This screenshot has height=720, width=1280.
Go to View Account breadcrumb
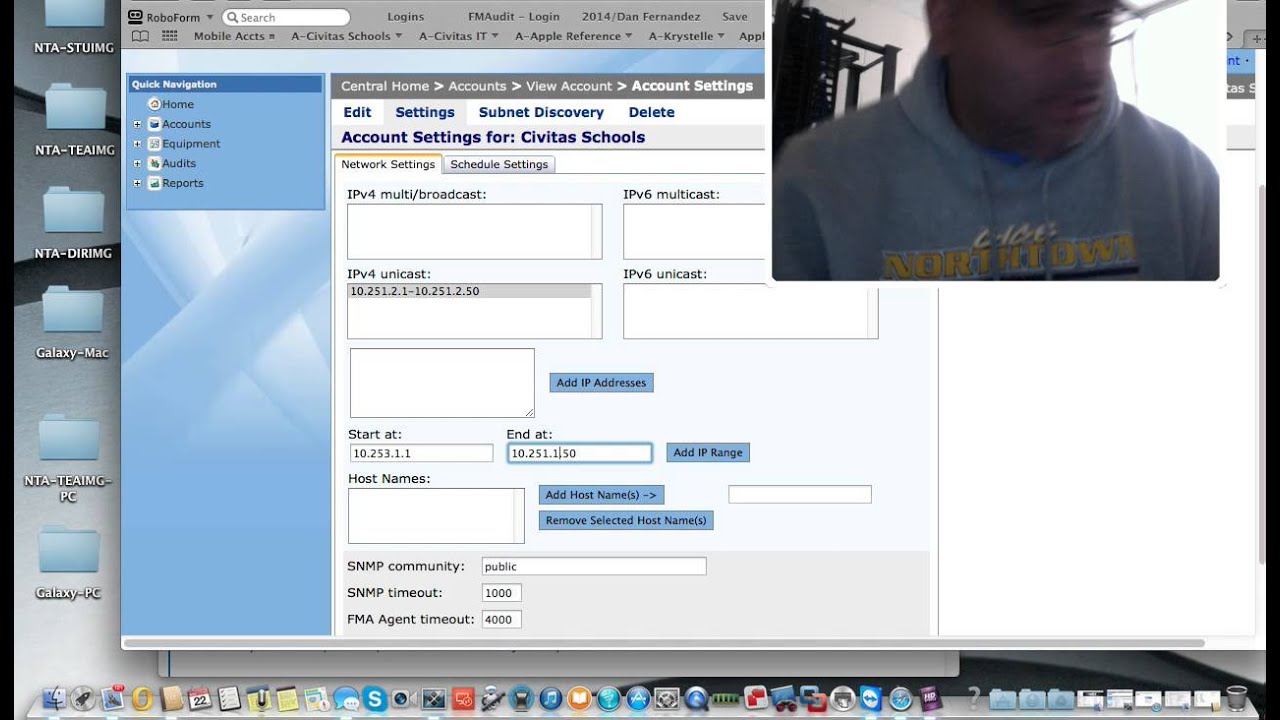(568, 86)
